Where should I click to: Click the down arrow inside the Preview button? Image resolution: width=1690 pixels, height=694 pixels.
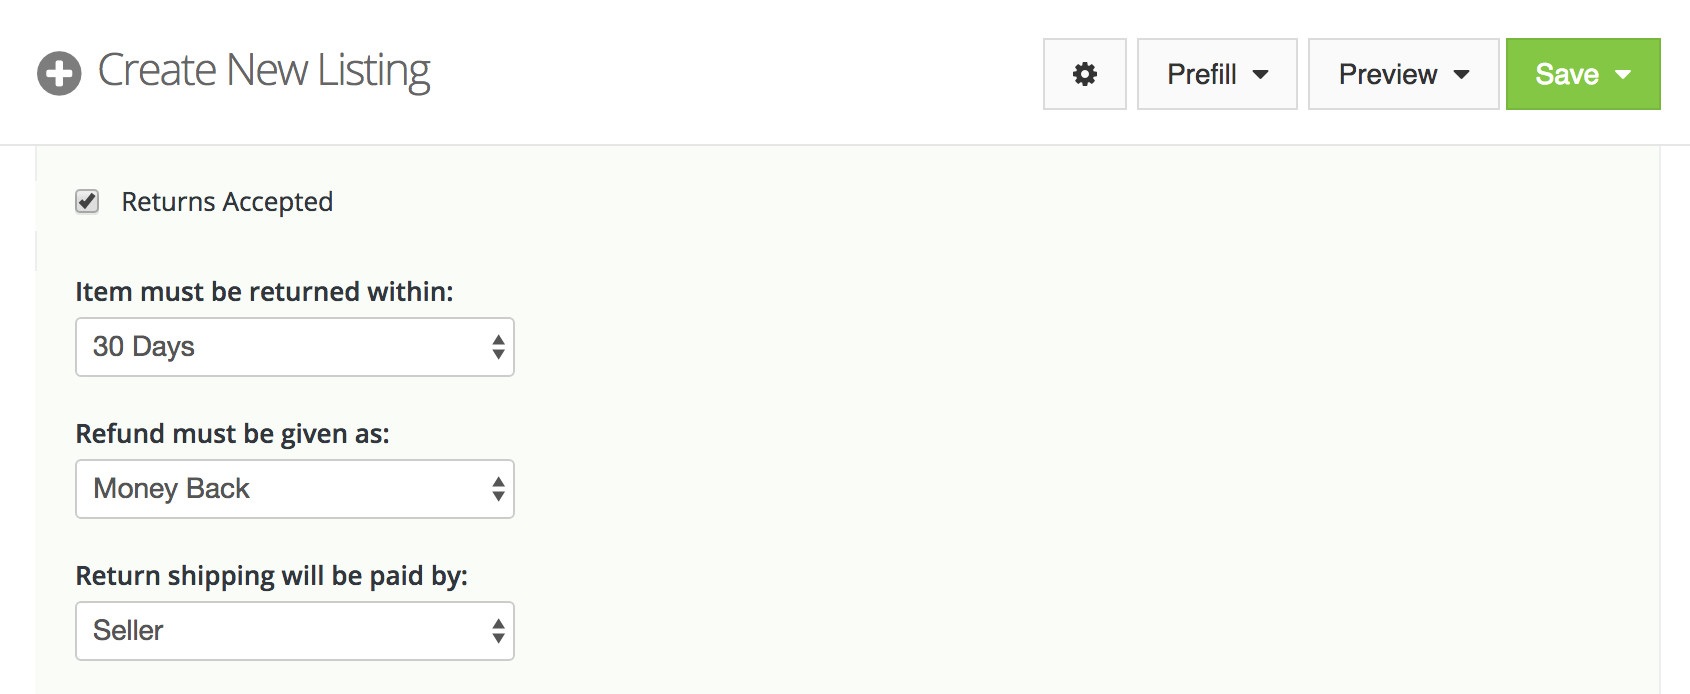[x=1462, y=74]
